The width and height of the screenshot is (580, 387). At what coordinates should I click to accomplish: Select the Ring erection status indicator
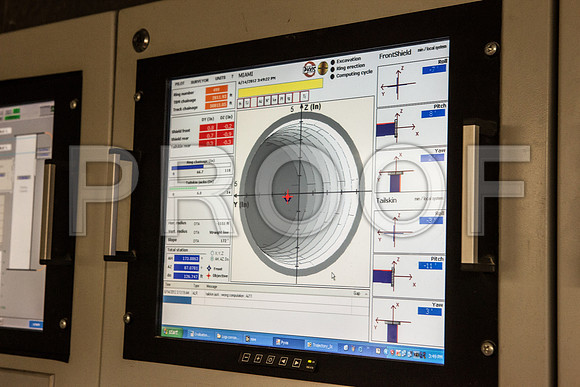pos(348,67)
